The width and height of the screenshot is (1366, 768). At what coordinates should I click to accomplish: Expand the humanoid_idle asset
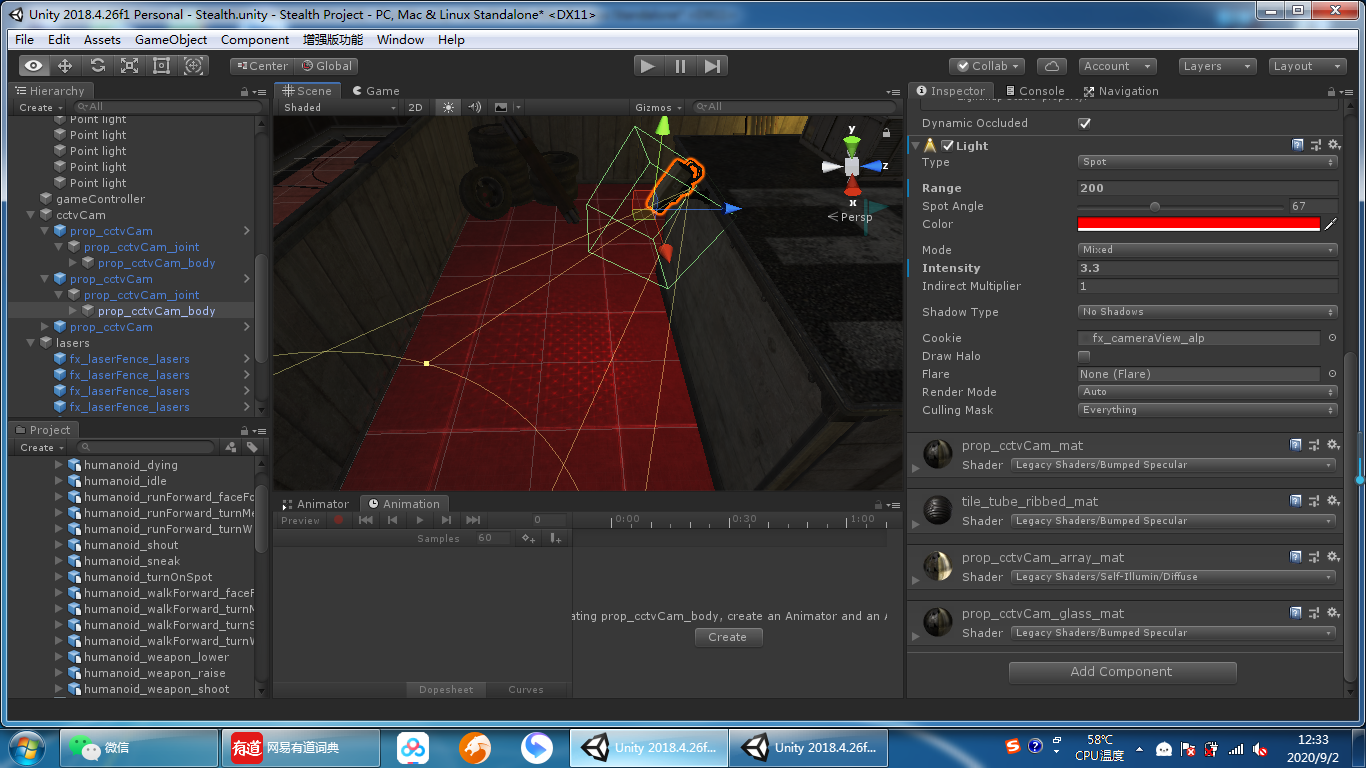[58, 481]
